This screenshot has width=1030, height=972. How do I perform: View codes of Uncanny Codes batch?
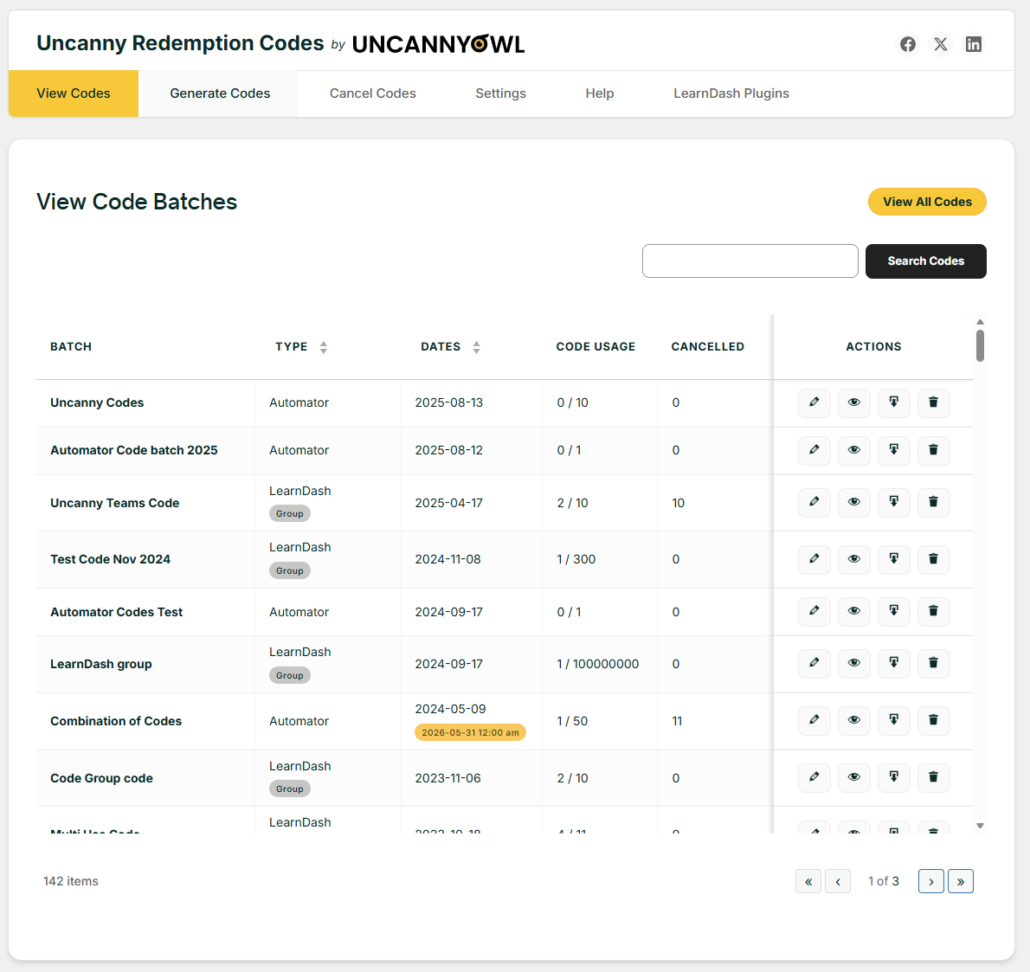tap(854, 402)
